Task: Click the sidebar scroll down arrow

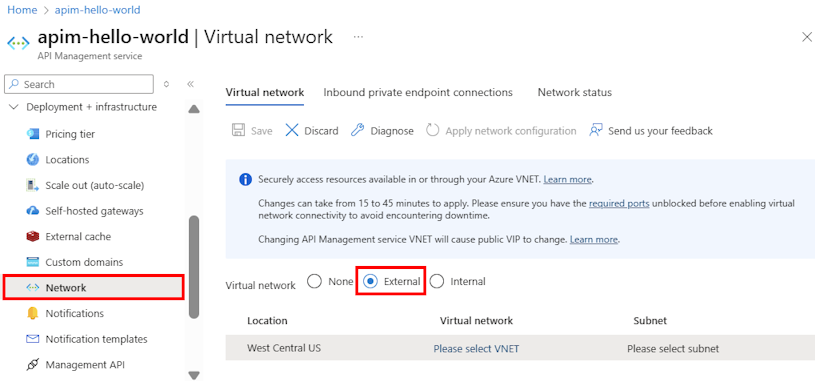Action: [x=194, y=375]
